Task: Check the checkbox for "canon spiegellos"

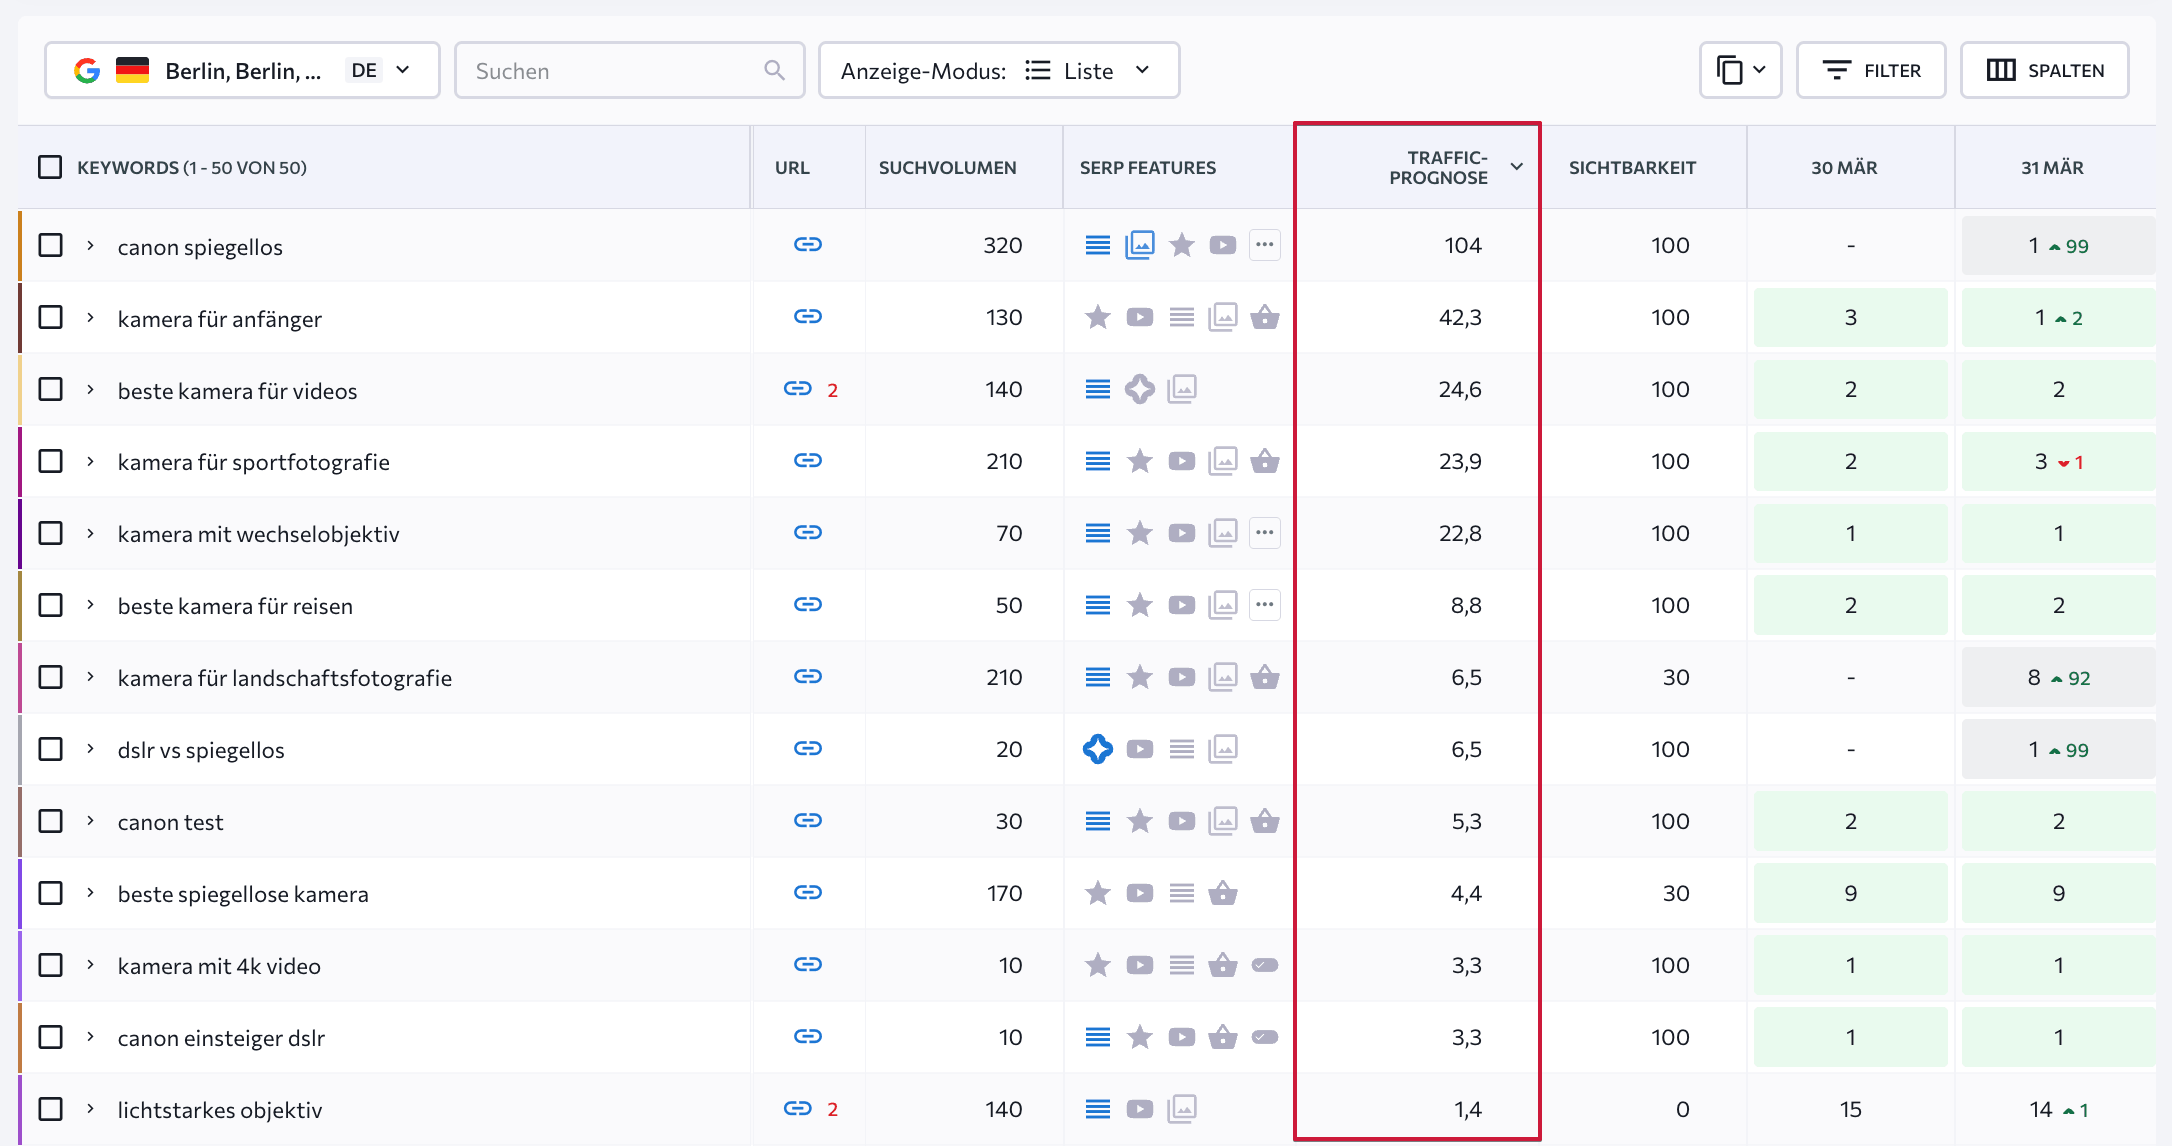Action: (x=50, y=245)
